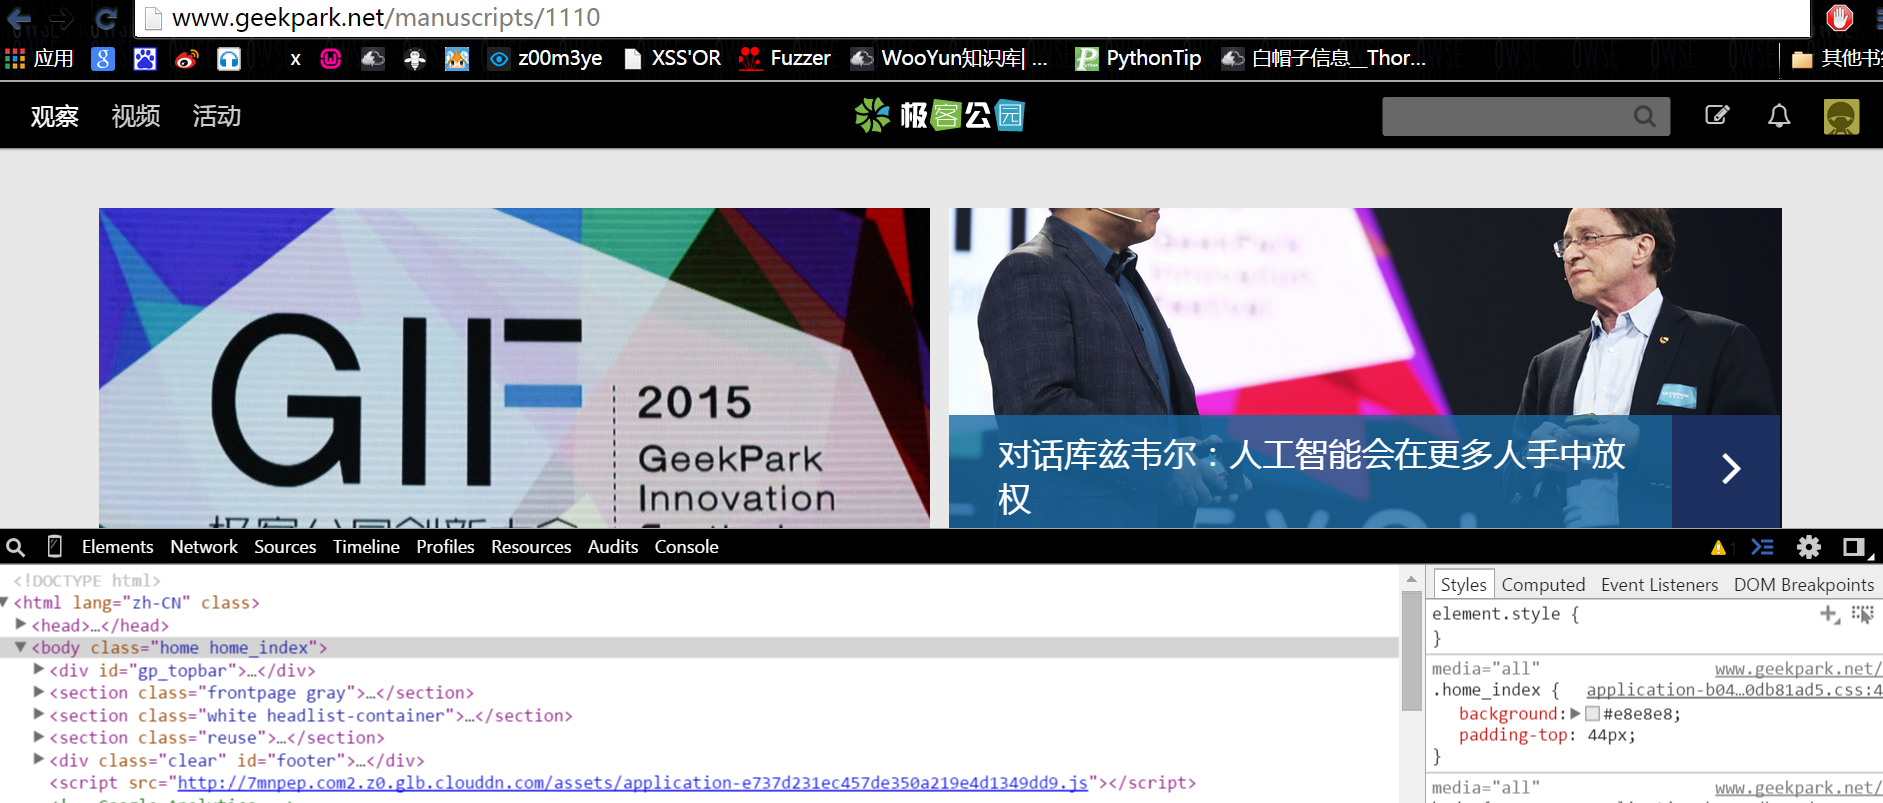
Task: Open the 应用 apps bookmark
Action: click(40, 58)
